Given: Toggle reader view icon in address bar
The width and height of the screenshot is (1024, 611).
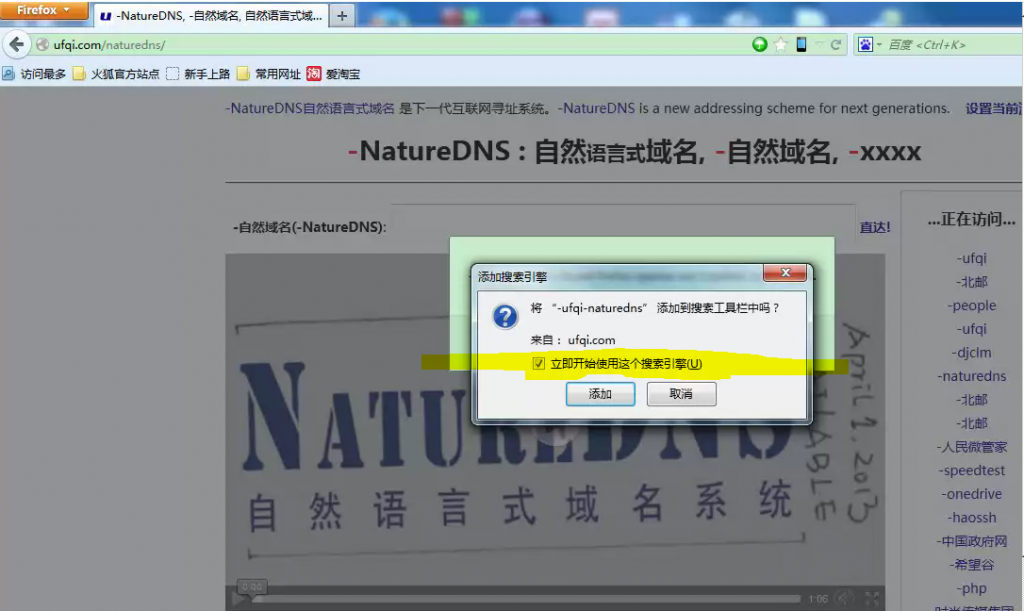Looking at the screenshot, I should click(799, 44).
